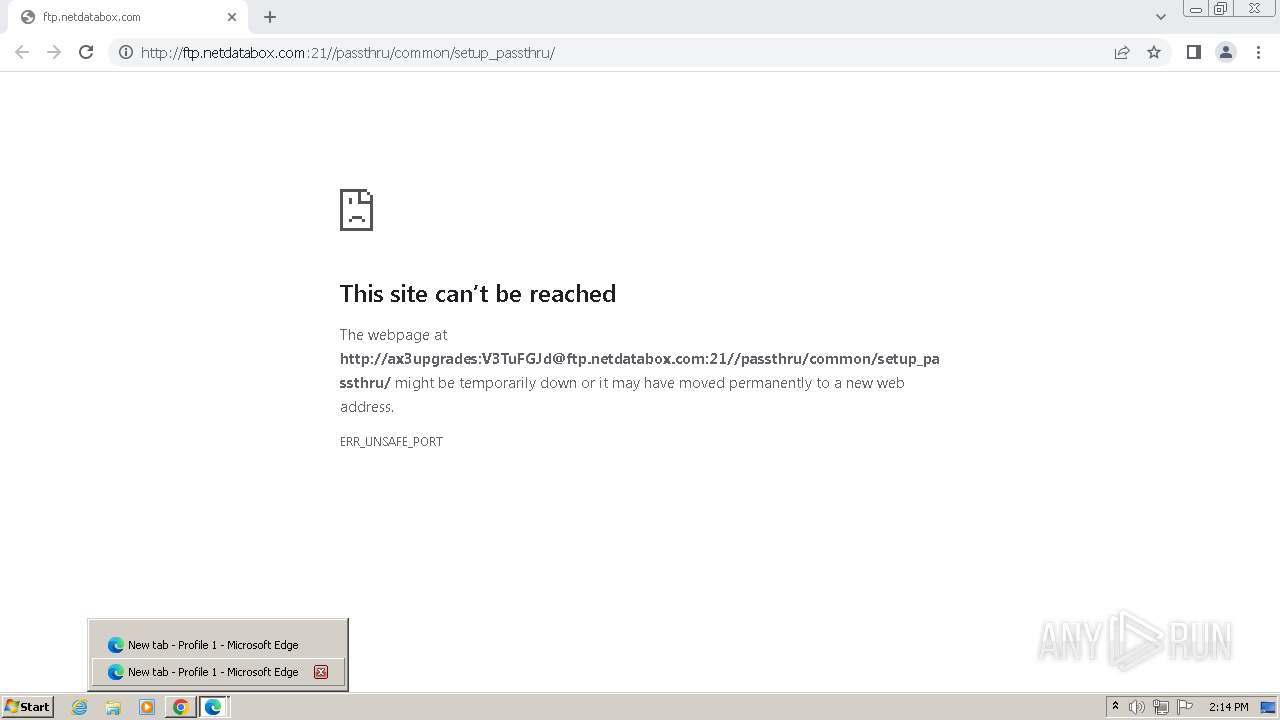The image size is (1280, 720).
Task: Select the URL in the address bar
Action: (x=348, y=53)
